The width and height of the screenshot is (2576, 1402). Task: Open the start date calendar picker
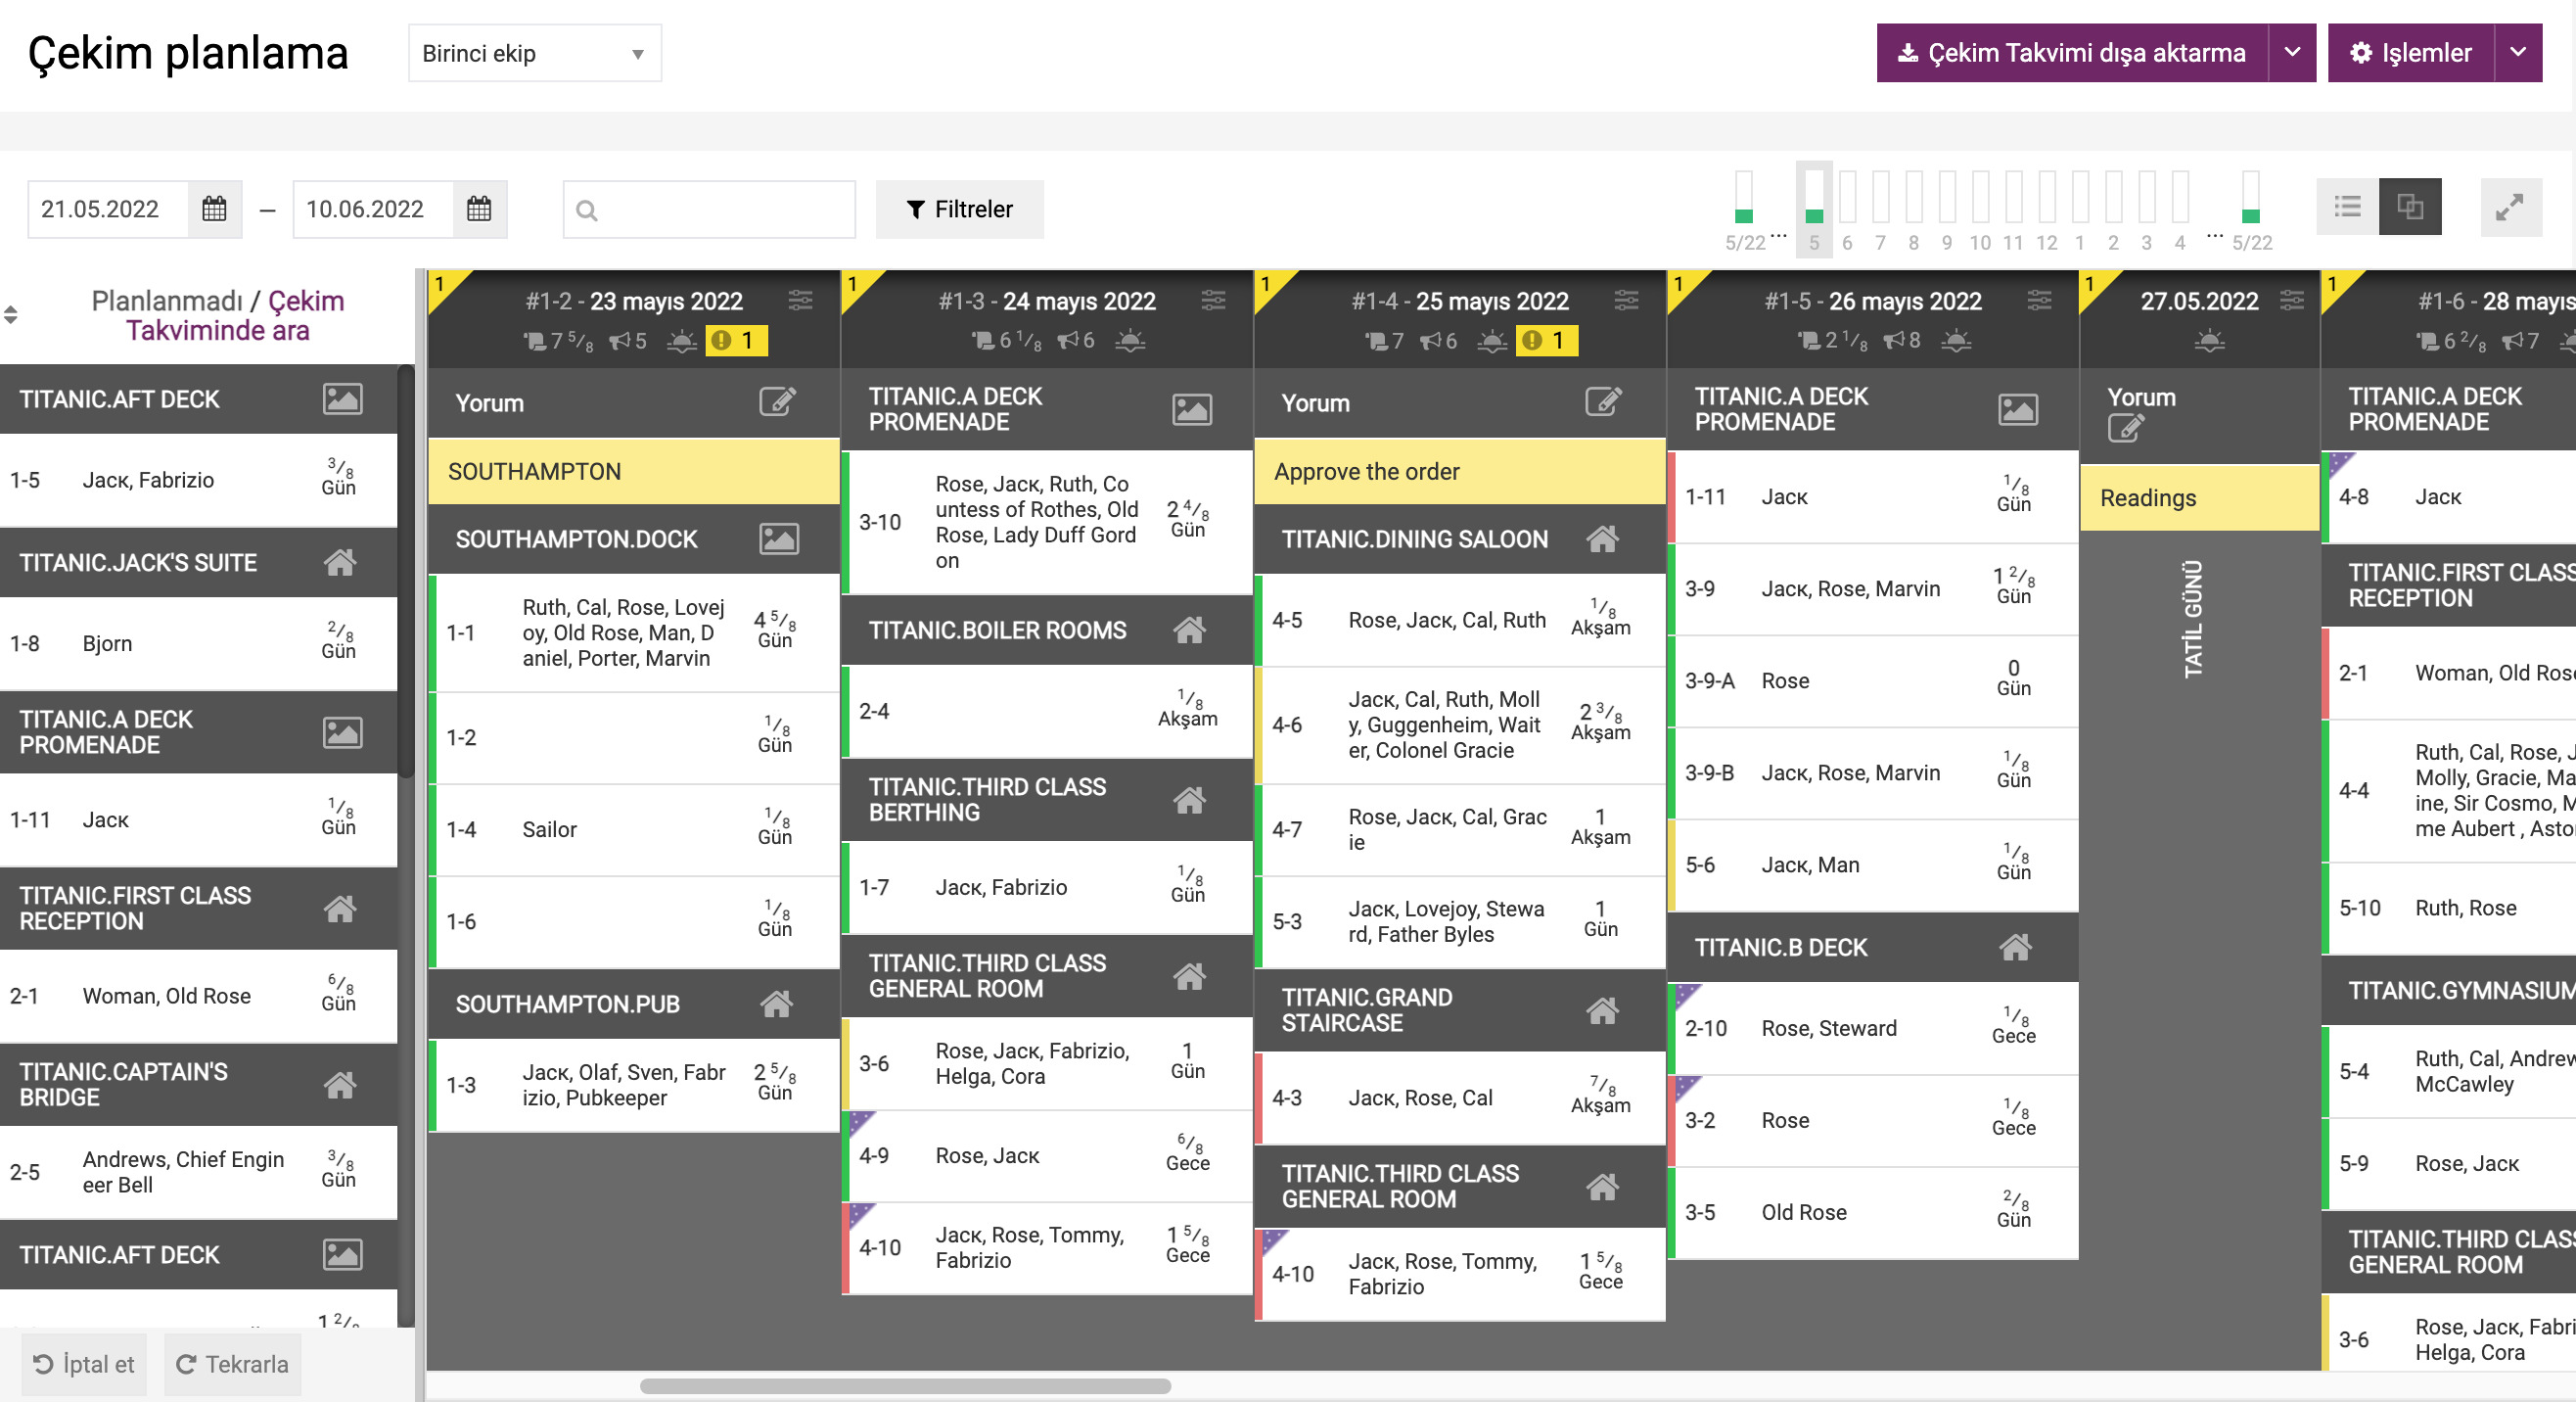[214, 209]
